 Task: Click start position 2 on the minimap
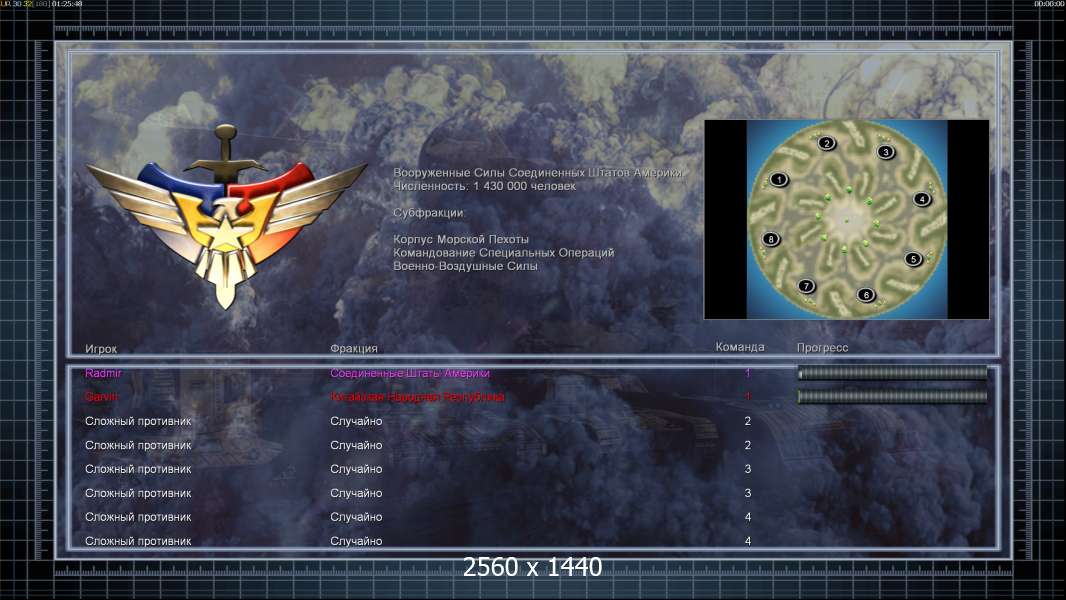(827, 143)
